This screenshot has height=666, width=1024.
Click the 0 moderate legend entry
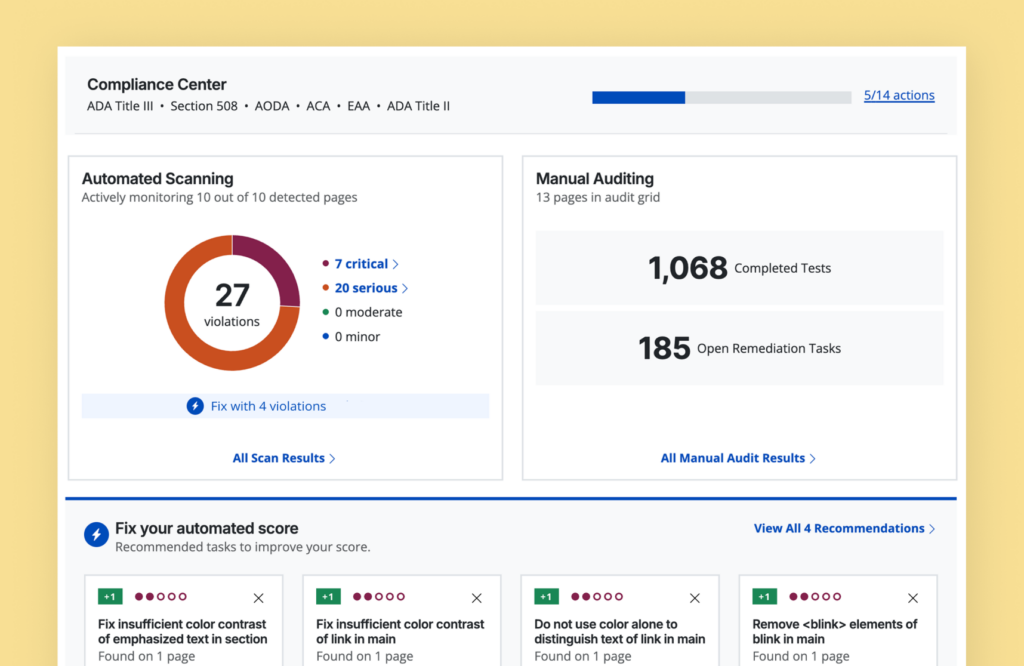pyautogui.click(x=362, y=312)
